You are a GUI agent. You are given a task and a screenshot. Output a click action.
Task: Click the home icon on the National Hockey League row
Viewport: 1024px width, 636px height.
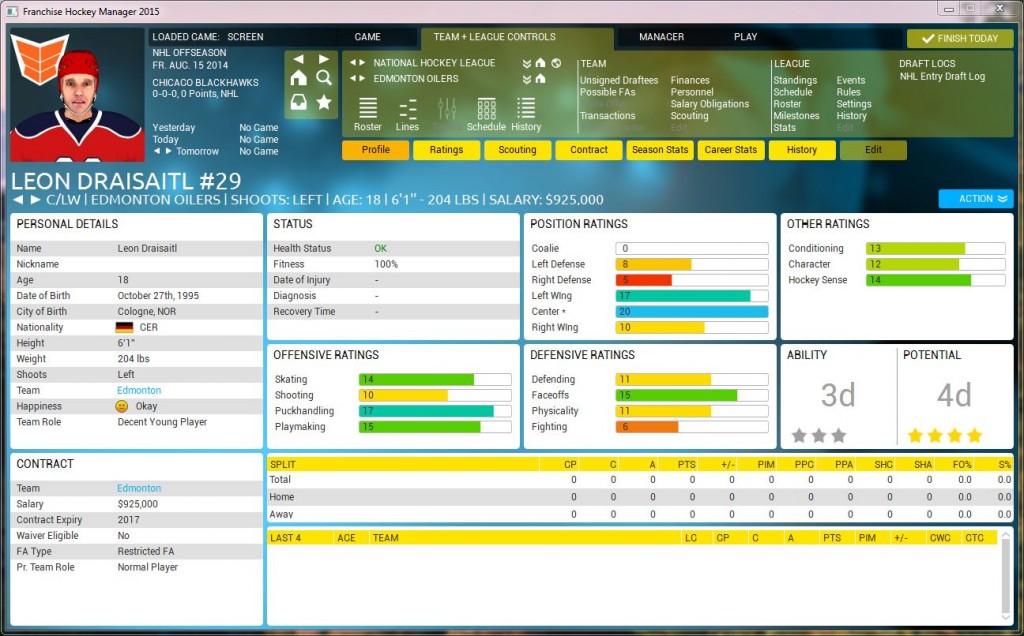[540, 63]
